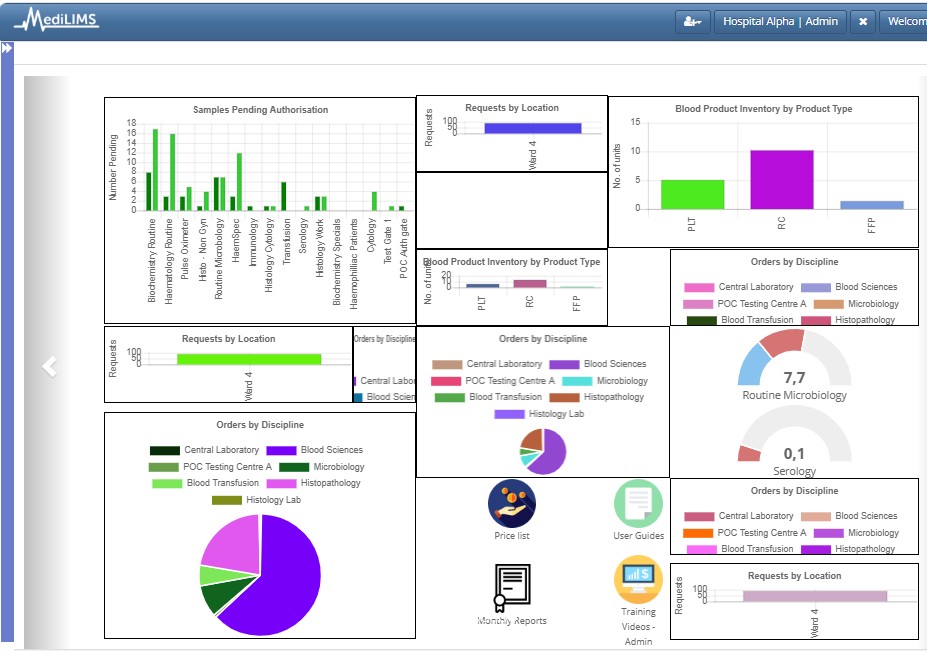The width and height of the screenshot is (927, 656).
Task: Click the lavender Blood Sciences legend entry
Action: (849, 287)
